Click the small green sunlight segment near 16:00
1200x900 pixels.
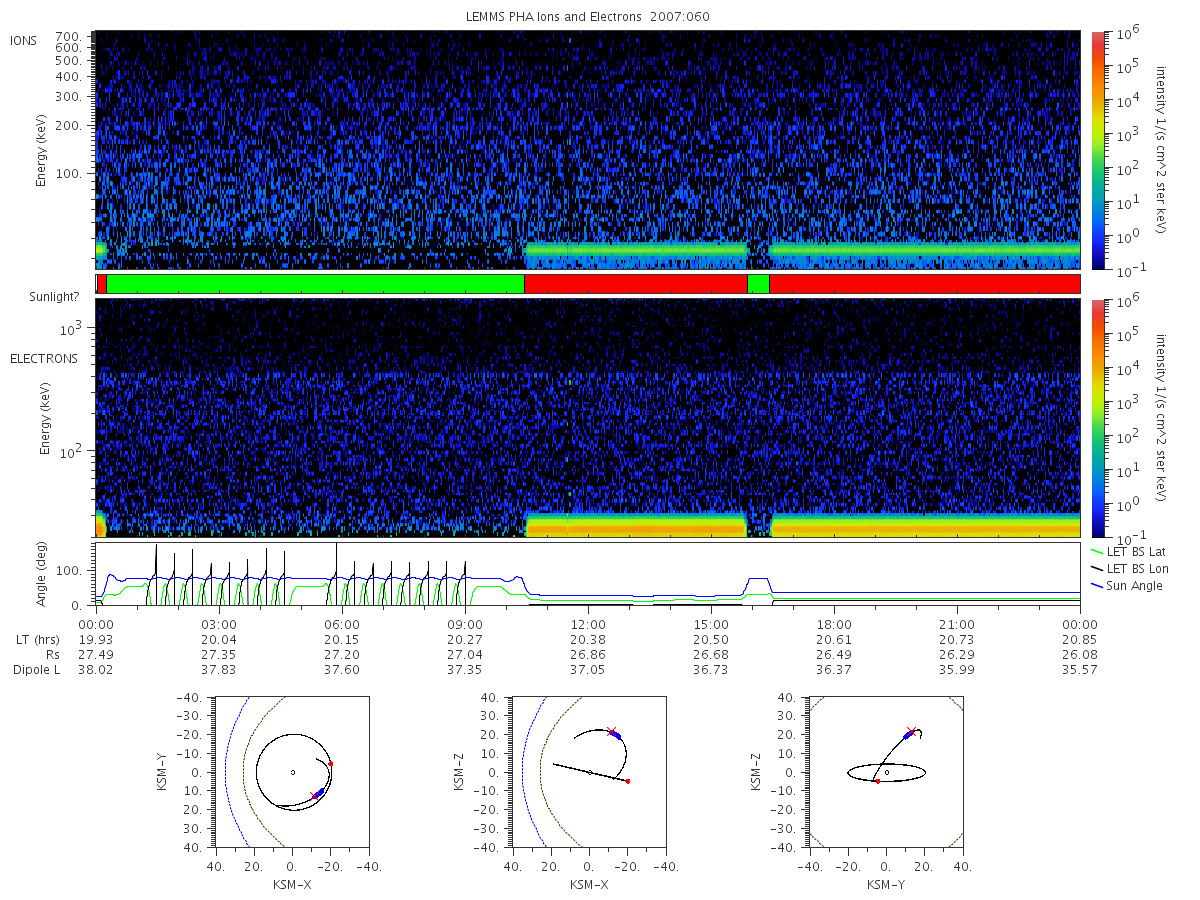click(x=758, y=284)
